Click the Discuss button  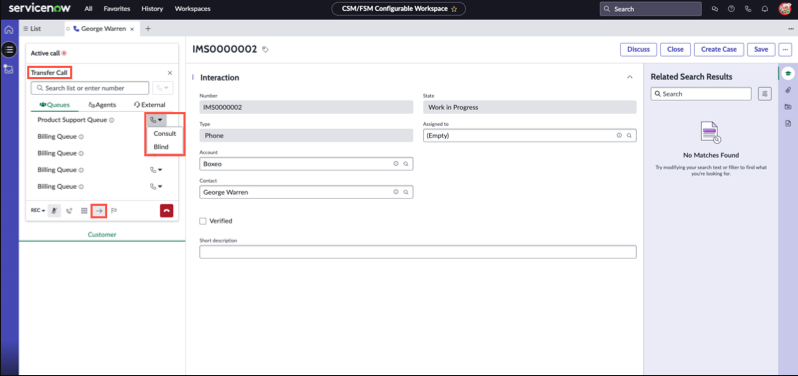pos(638,49)
